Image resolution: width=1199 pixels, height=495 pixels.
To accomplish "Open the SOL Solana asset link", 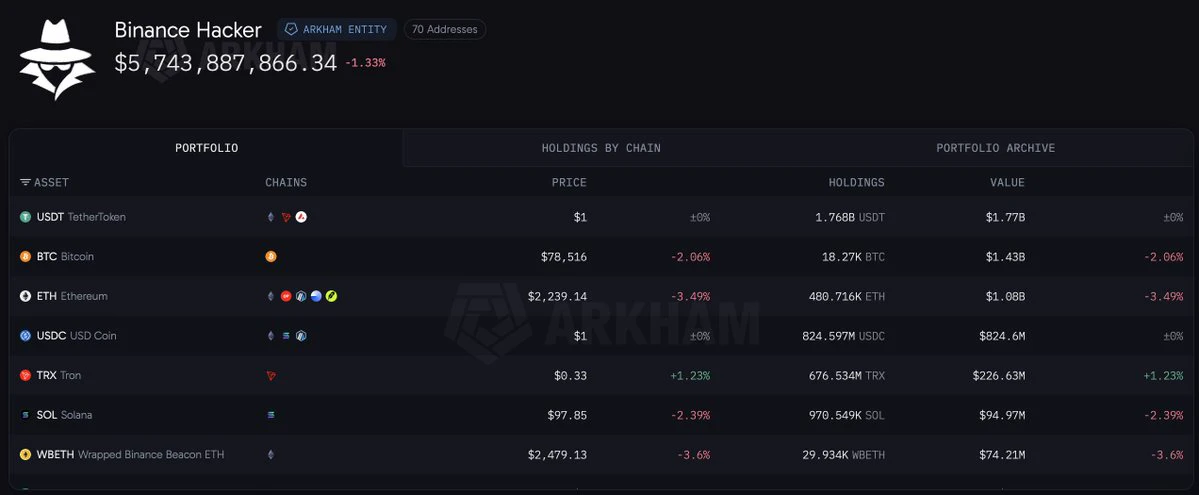I will point(63,415).
